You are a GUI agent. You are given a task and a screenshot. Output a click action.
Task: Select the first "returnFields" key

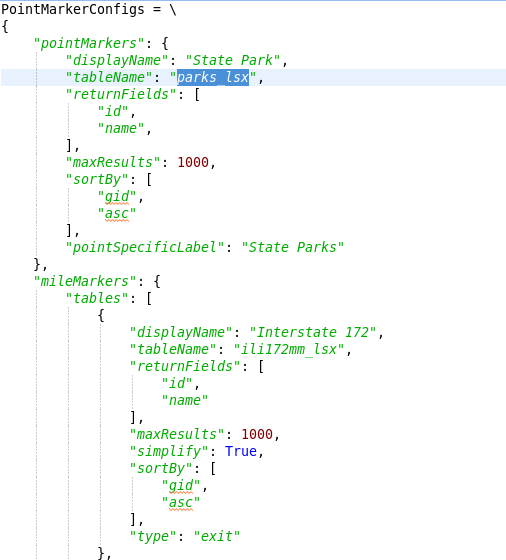(121, 95)
